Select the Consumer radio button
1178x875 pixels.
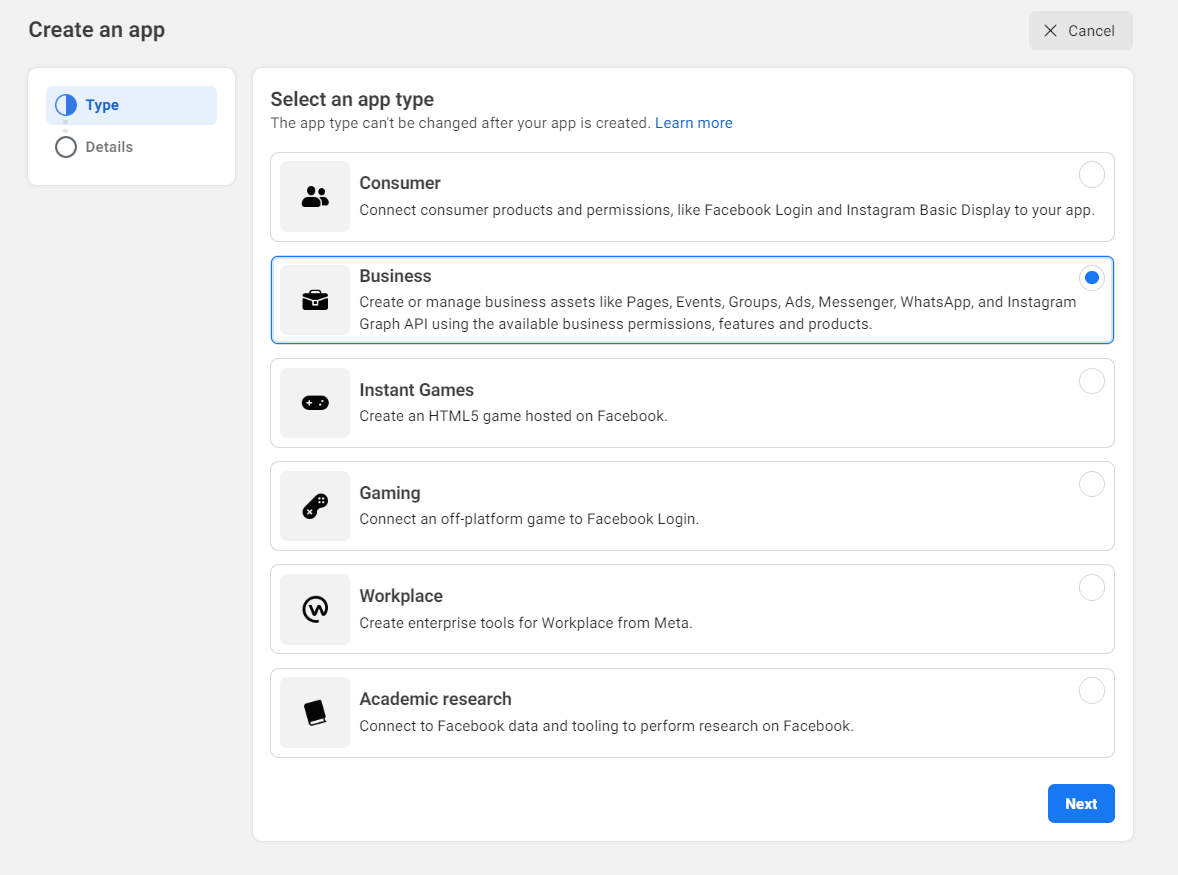click(x=1091, y=175)
